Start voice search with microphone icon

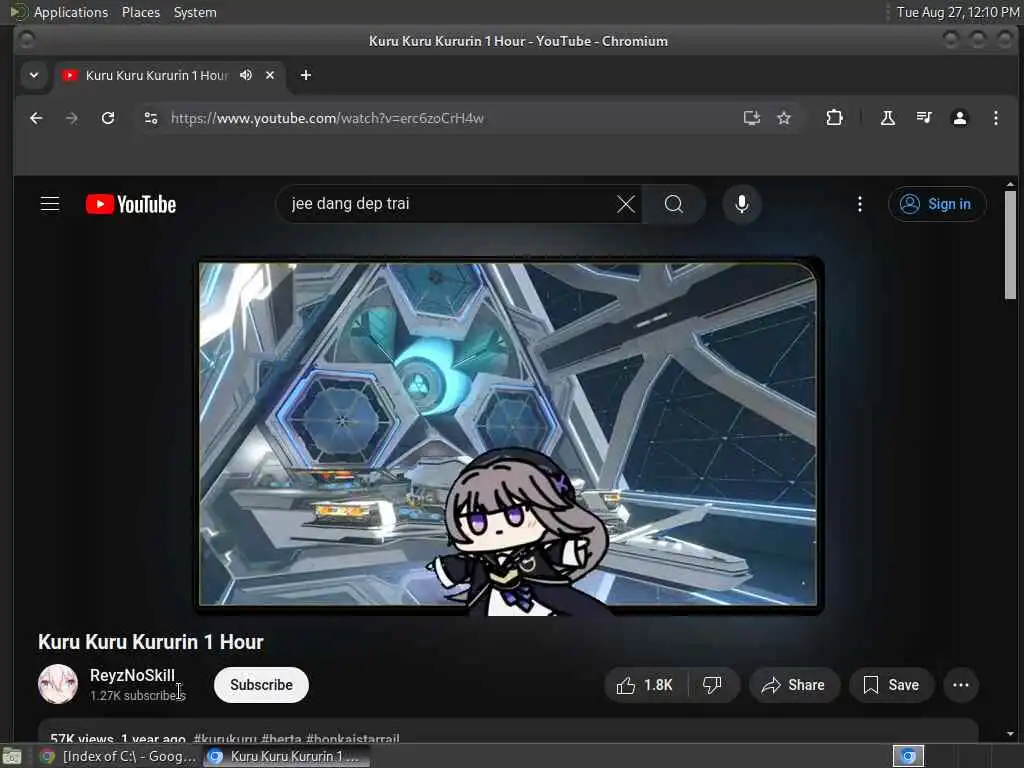tap(741, 204)
